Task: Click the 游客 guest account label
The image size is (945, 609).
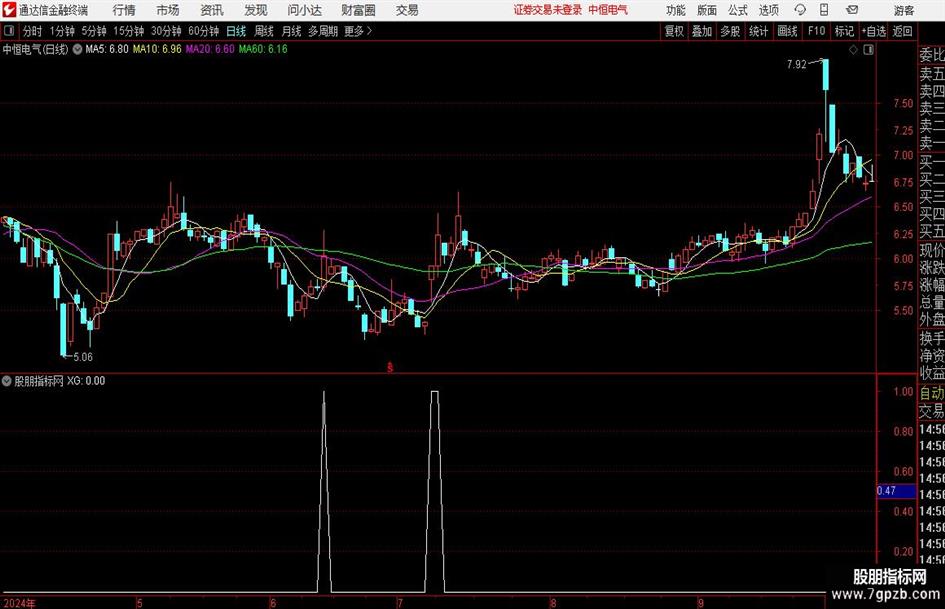Action: [x=904, y=10]
